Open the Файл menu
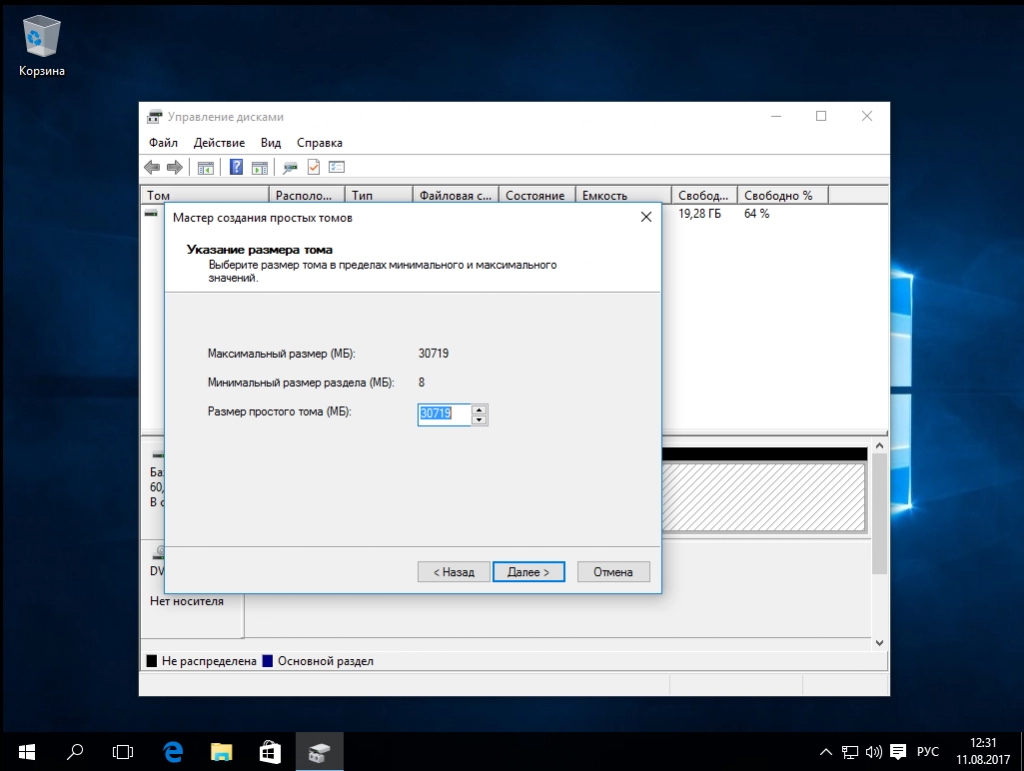 [x=163, y=143]
